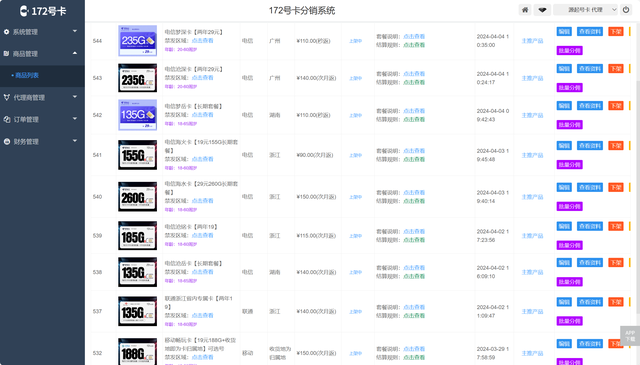Click 查看资料 button for product 537
Image resolution: width=640 pixels, height=365 pixels.
tap(590, 302)
